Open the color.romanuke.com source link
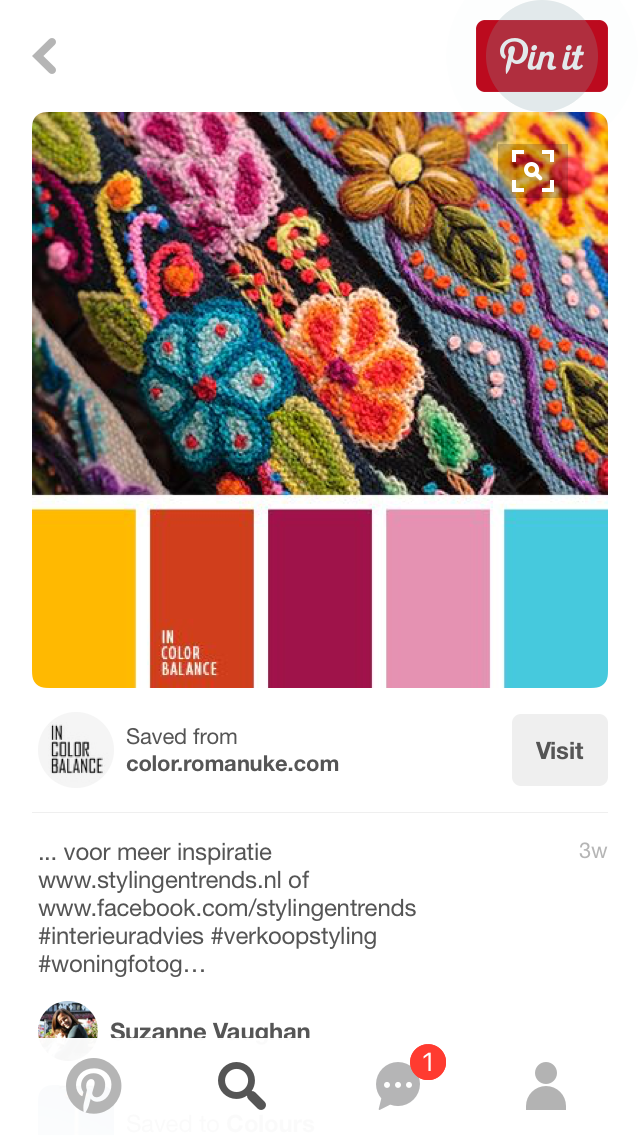This screenshot has width=640, height=1136. tap(232, 764)
